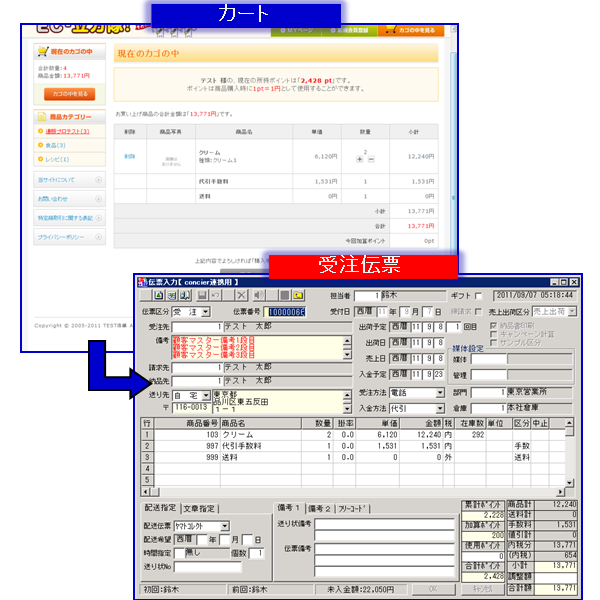Select row 1 header in item grid
600x600 pixels.
(147, 435)
